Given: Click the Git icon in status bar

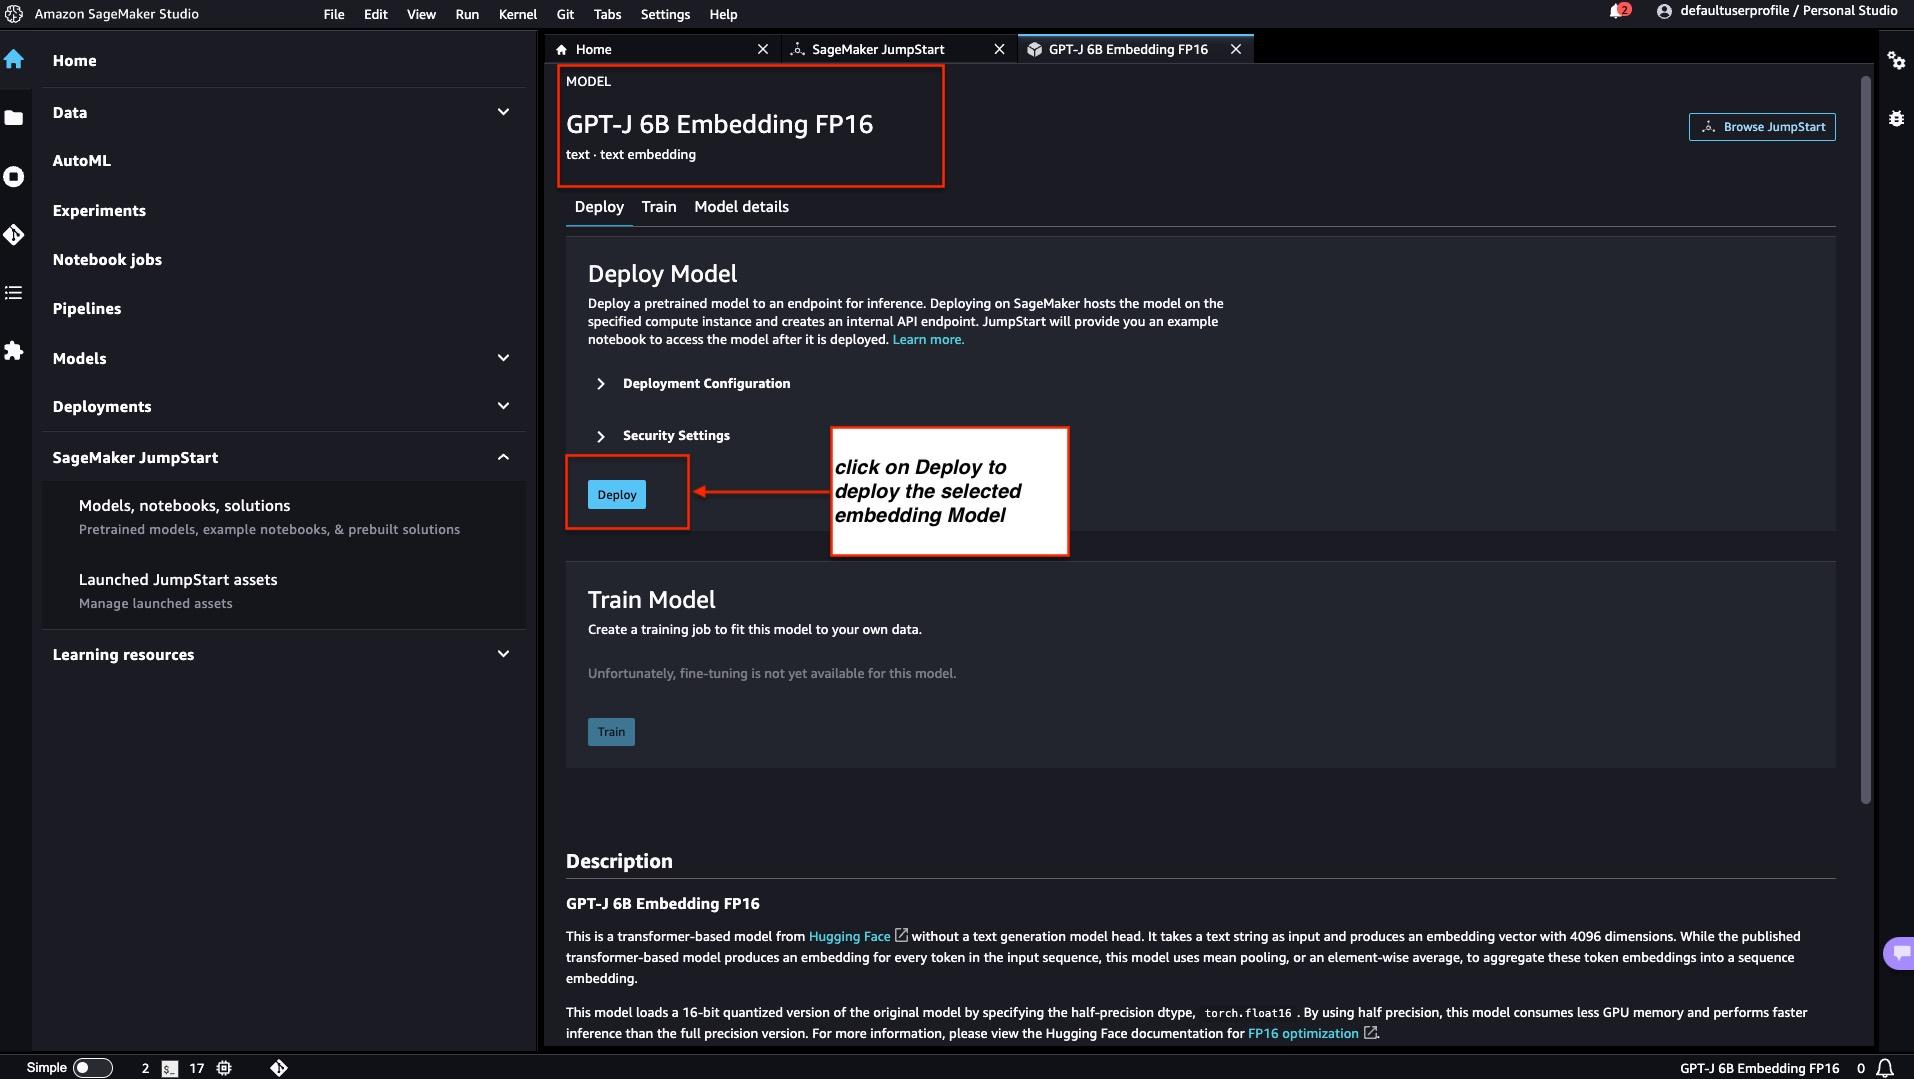Looking at the screenshot, I should 279,1068.
